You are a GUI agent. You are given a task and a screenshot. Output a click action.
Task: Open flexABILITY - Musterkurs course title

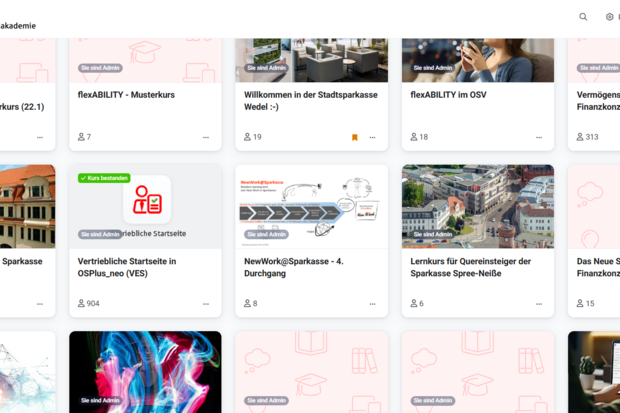point(126,95)
